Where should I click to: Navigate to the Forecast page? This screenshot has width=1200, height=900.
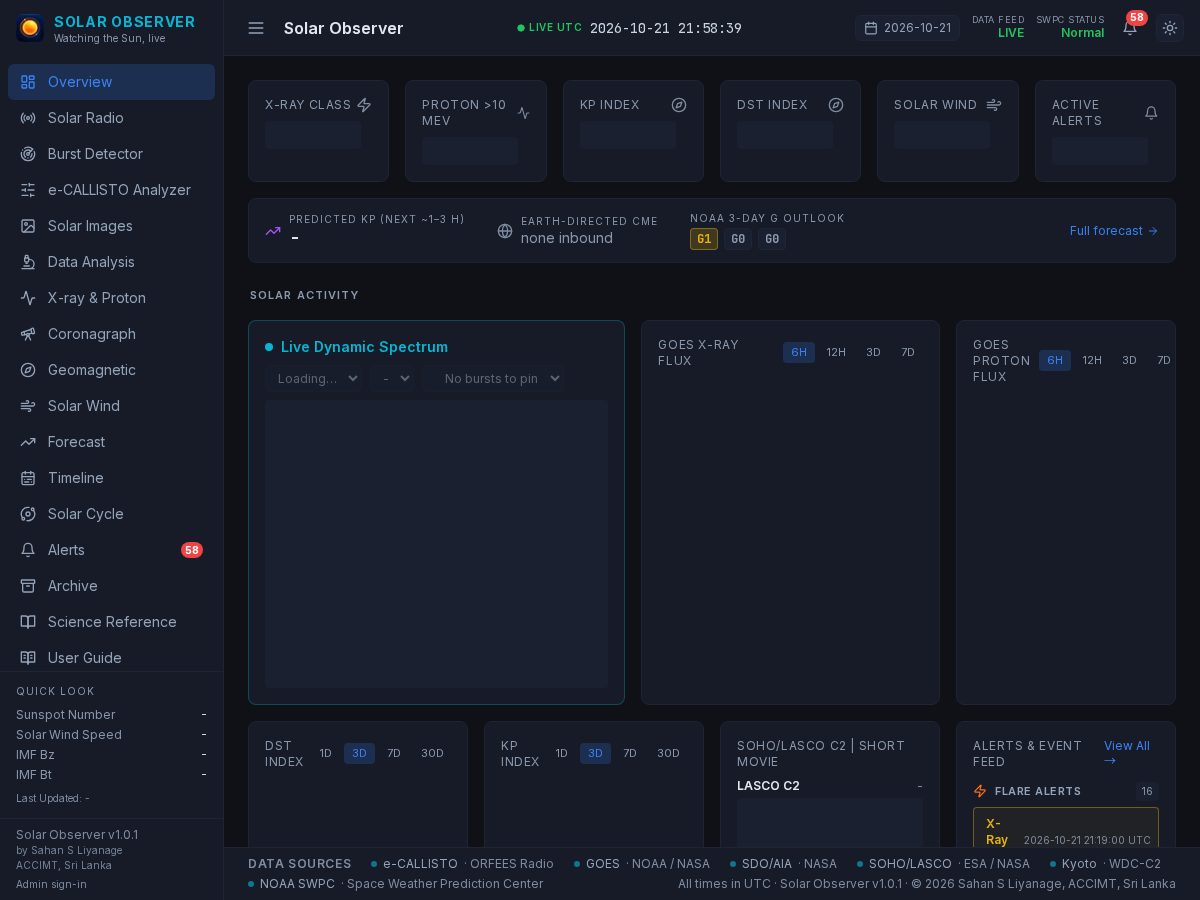111,442
